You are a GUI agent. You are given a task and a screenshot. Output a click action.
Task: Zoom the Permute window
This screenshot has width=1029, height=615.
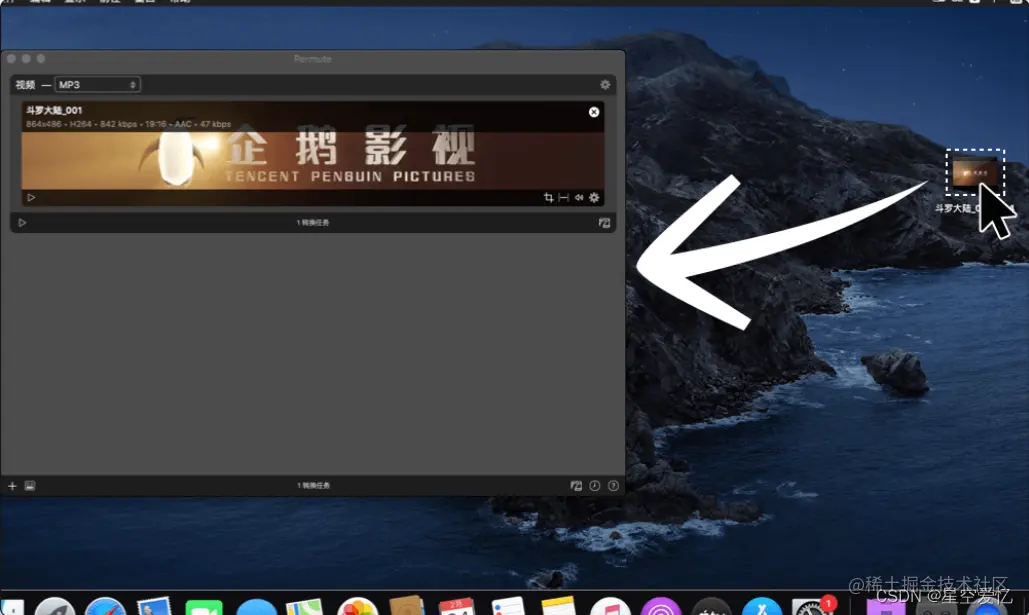pos(41,58)
